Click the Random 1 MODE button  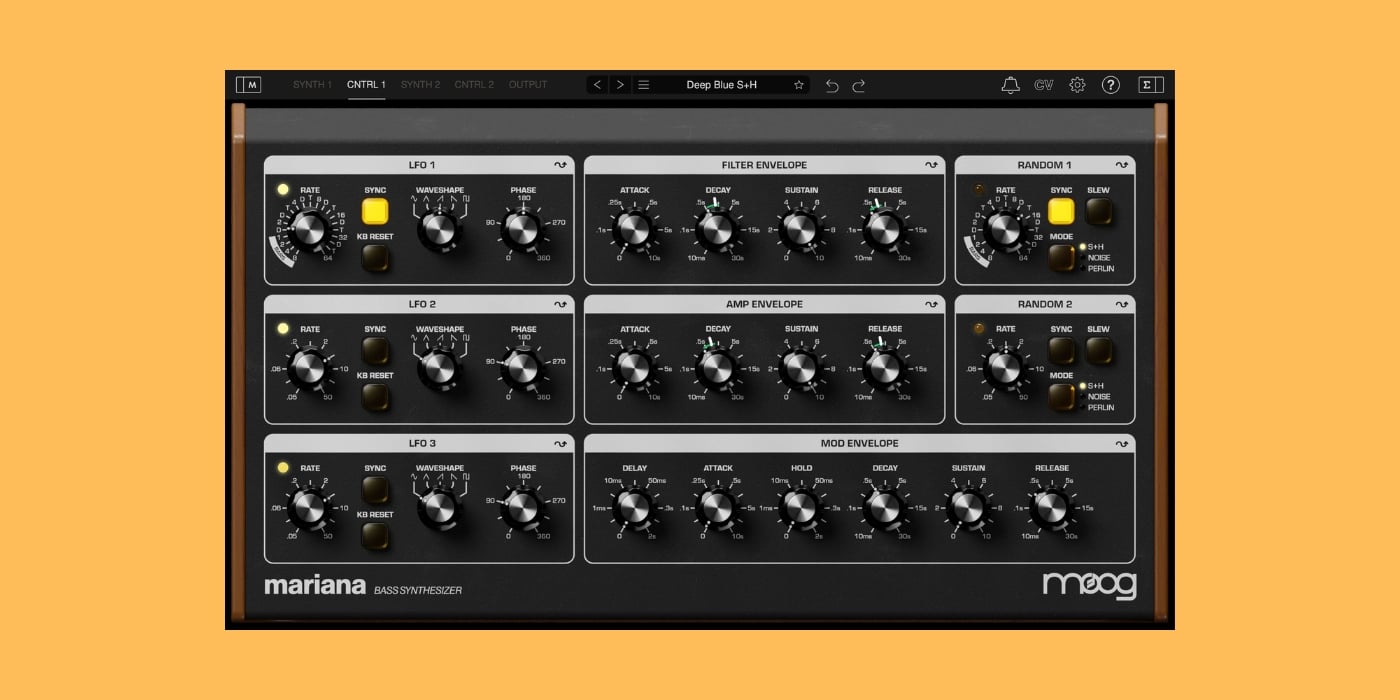(x=1061, y=258)
